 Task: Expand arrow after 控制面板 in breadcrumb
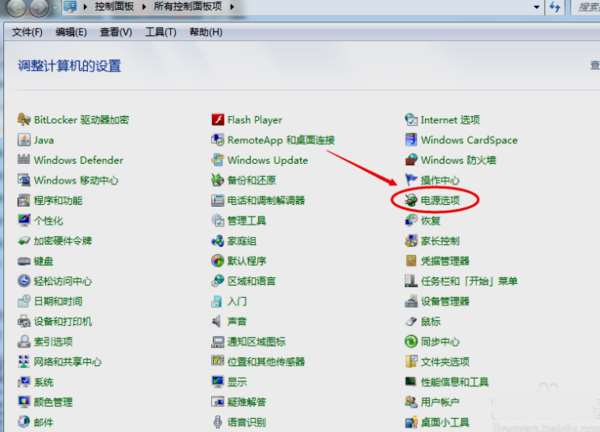coord(144,7)
